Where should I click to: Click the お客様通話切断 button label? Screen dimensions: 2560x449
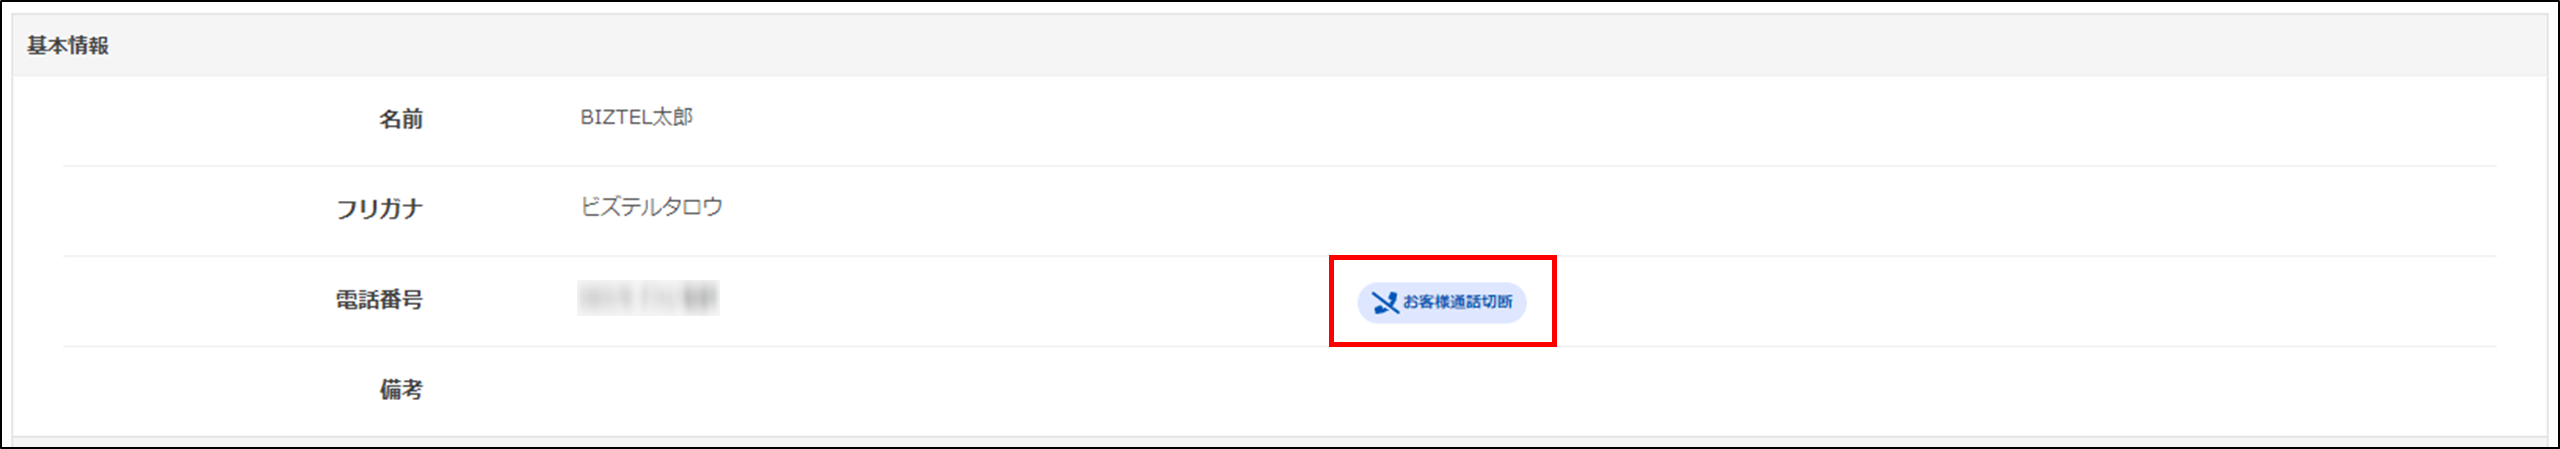click(x=1457, y=302)
